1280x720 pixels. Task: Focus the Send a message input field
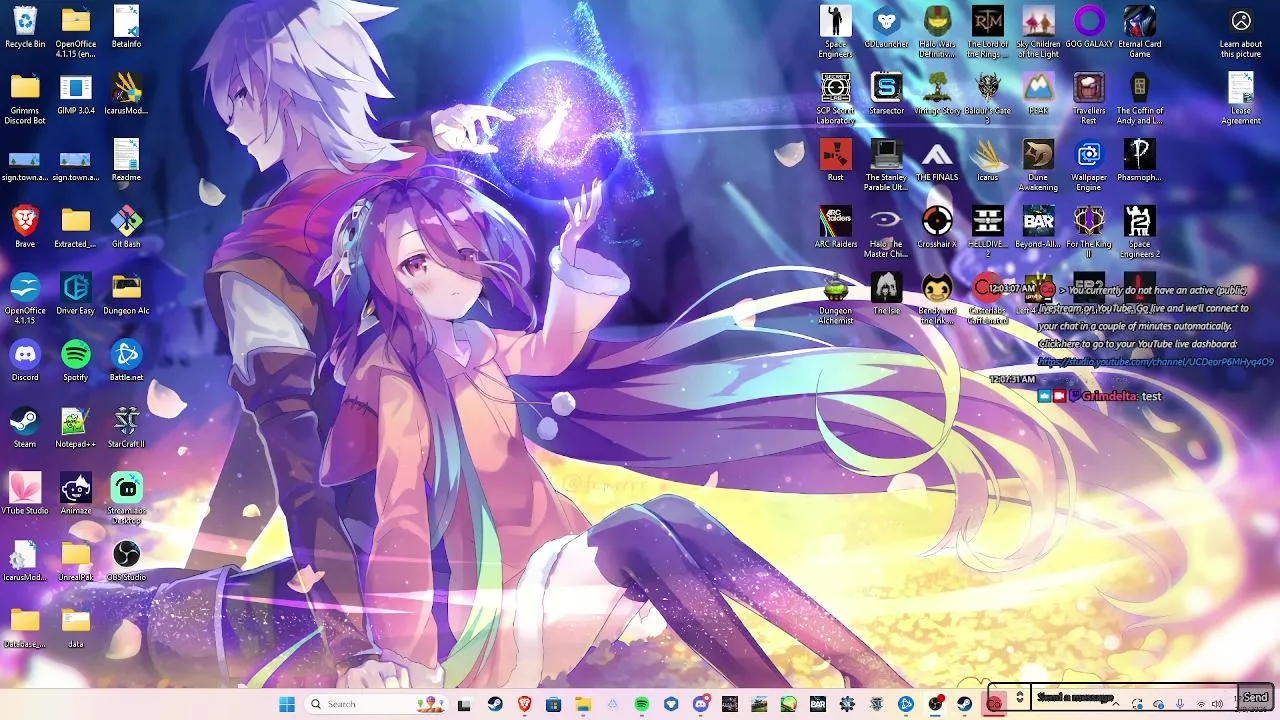tap(1135, 697)
